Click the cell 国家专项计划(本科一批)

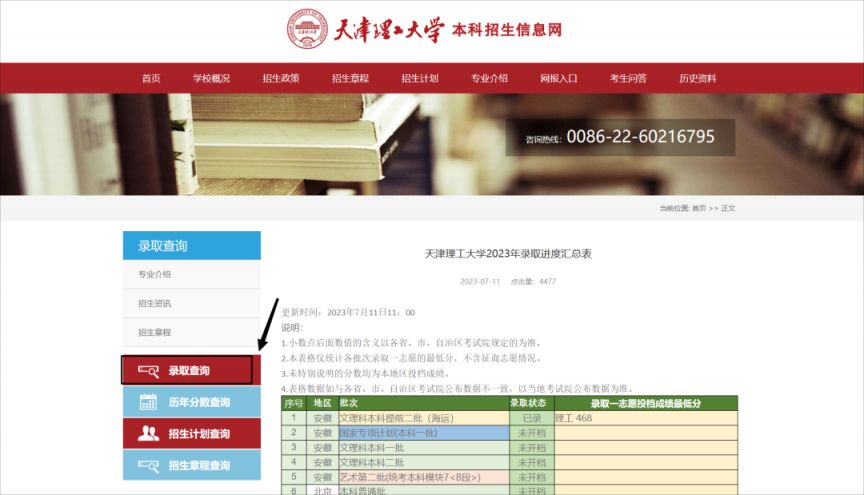tap(423, 433)
